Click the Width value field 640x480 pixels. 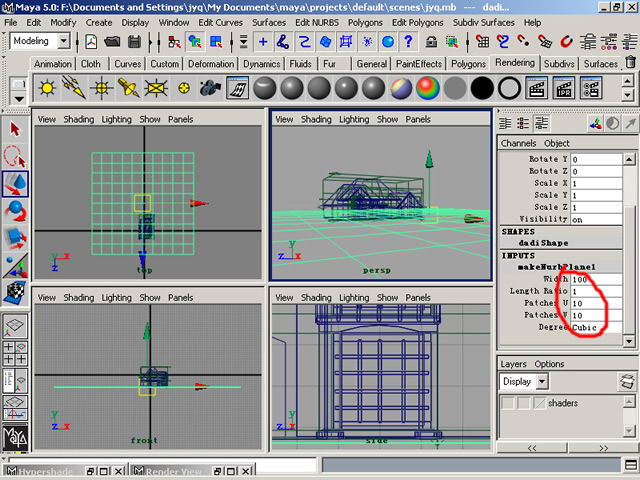[596, 279]
